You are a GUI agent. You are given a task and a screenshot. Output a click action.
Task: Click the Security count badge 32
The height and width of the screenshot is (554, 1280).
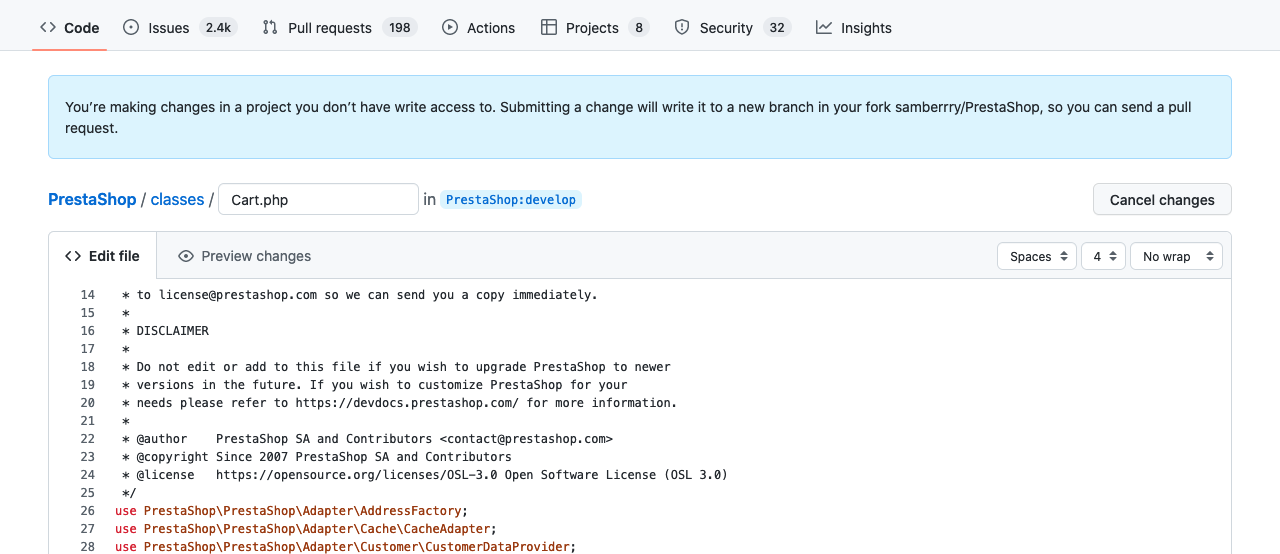point(777,28)
